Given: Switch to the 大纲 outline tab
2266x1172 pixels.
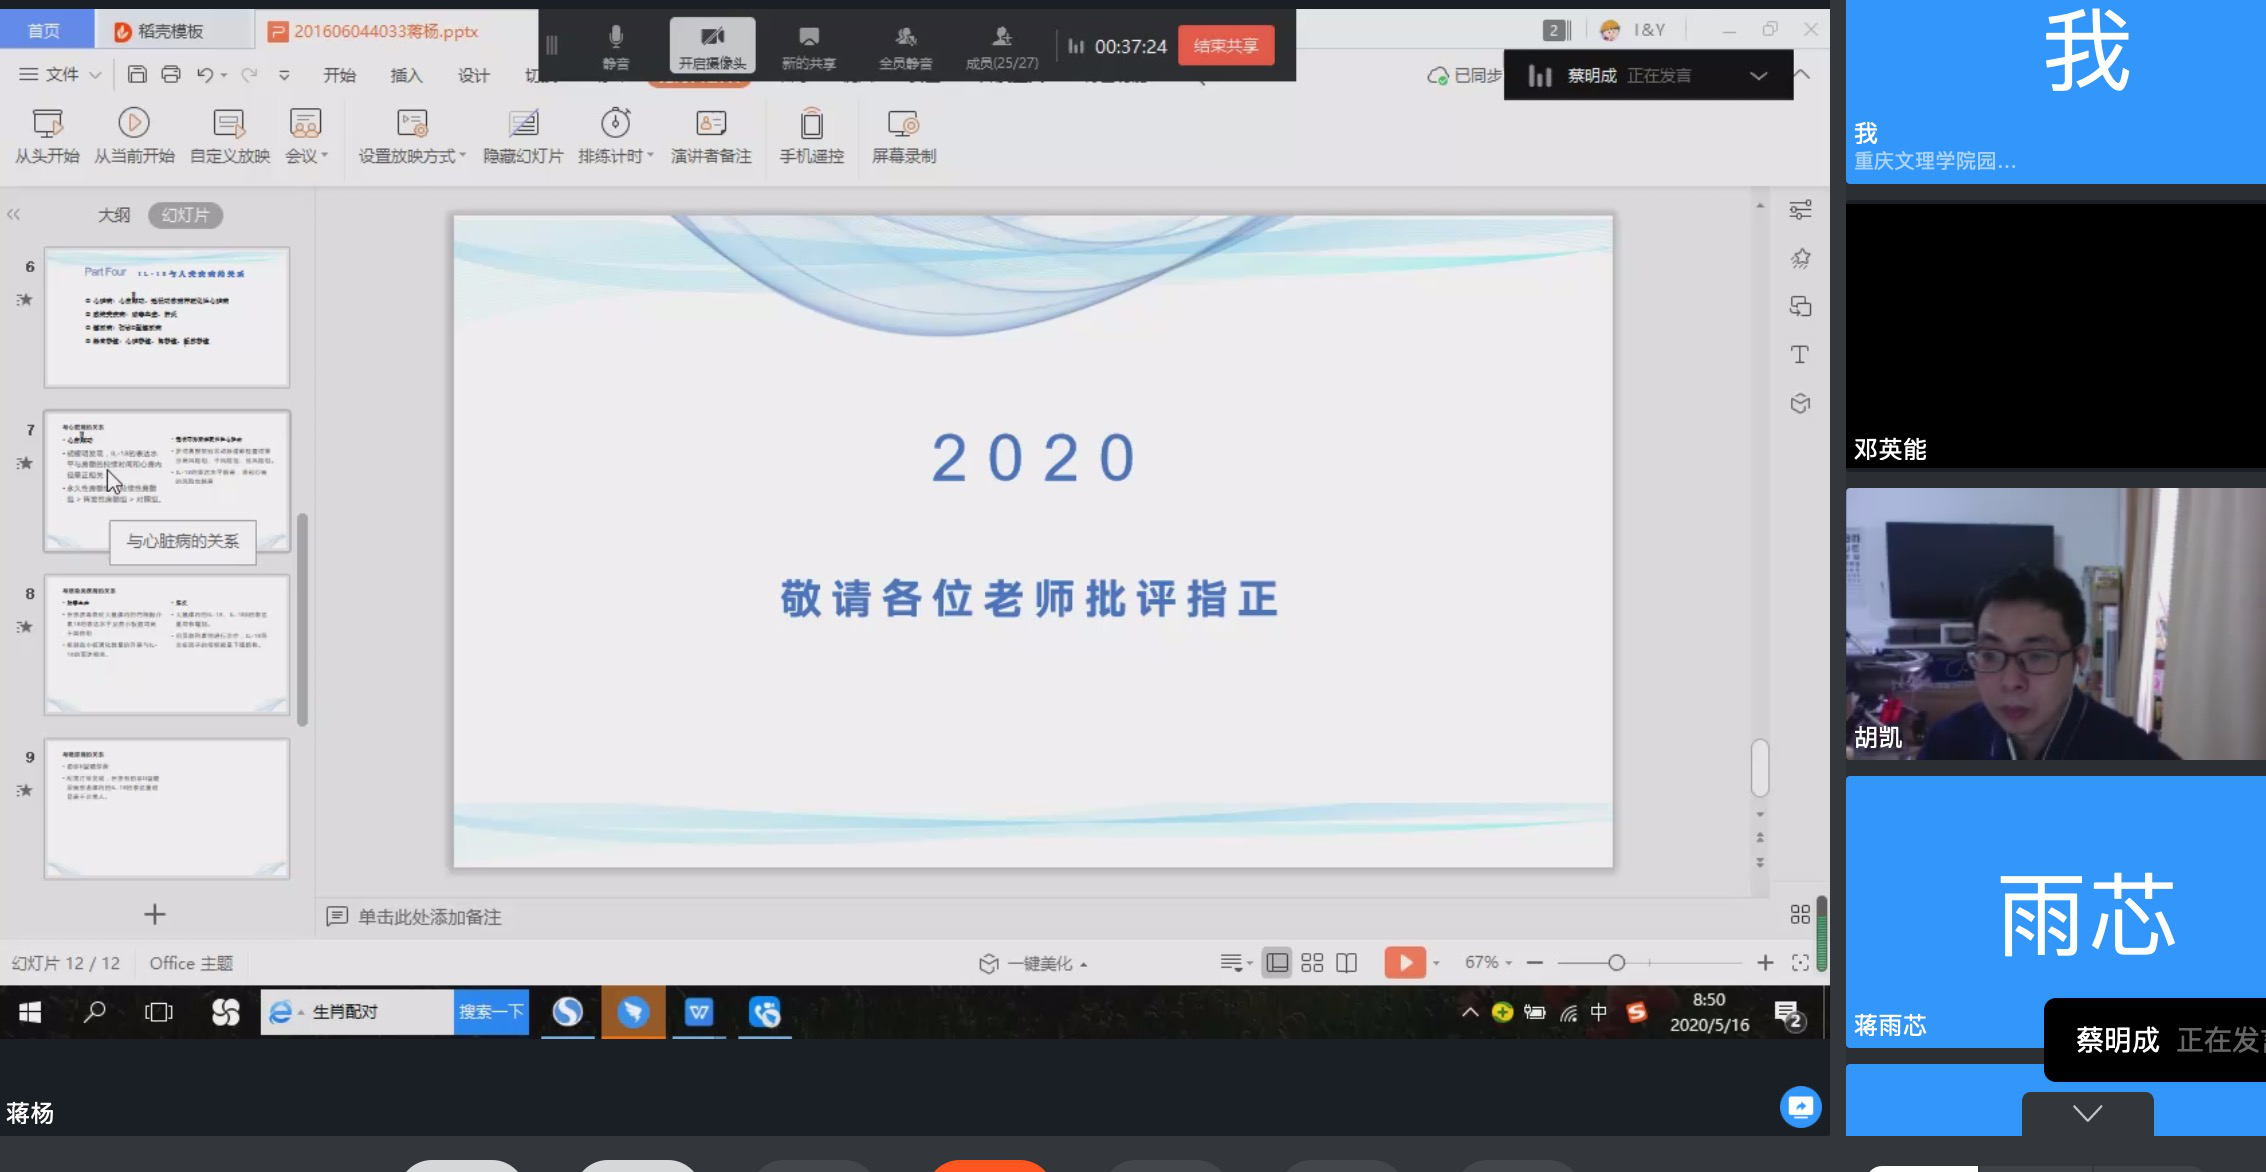Looking at the screenshot, I should (x=113, y=215).
